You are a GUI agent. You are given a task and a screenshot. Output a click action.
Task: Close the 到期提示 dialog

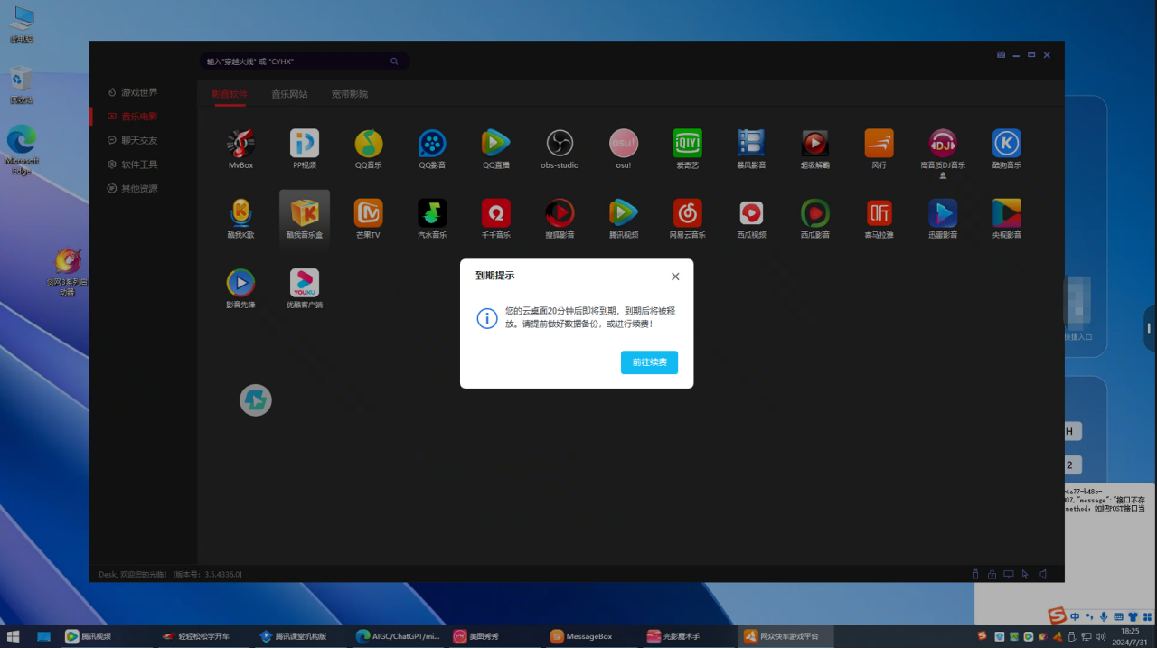point(675,277)
